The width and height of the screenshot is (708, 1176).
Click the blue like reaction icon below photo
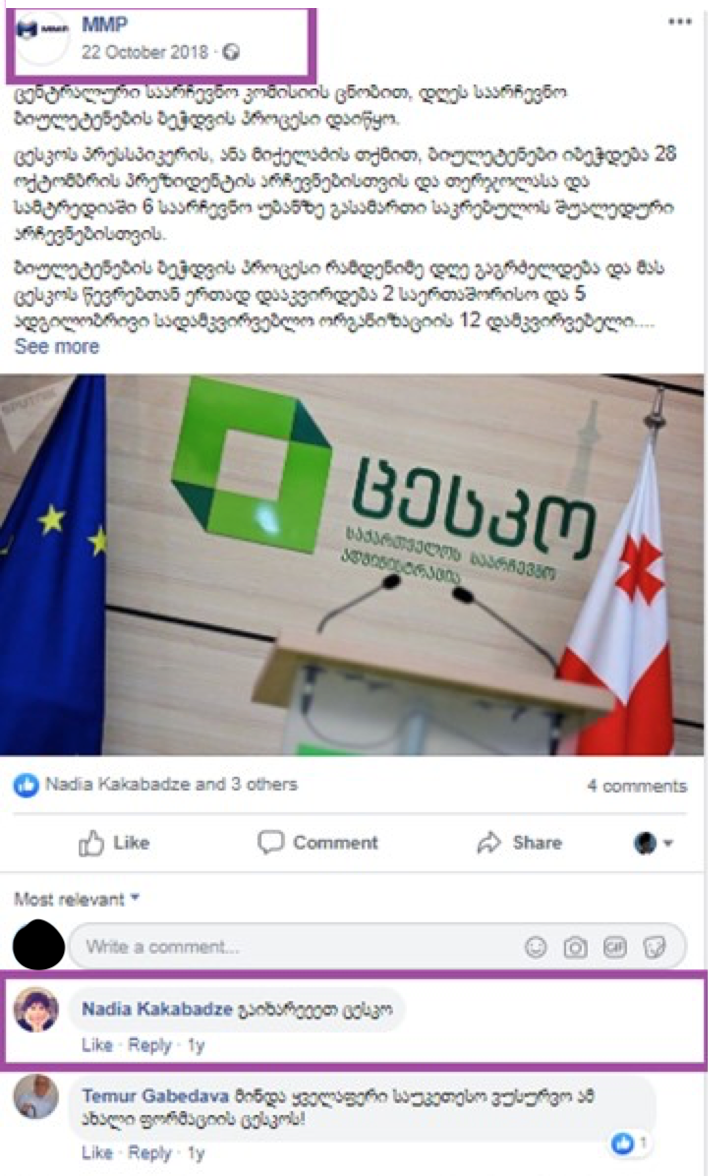(26, 785)
